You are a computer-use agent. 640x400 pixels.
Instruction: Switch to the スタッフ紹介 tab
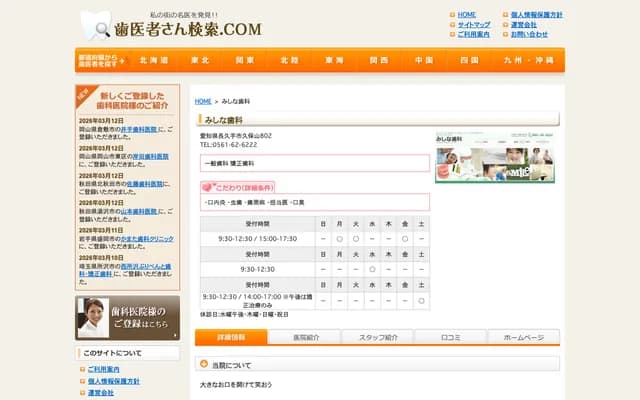coord(378,338)
